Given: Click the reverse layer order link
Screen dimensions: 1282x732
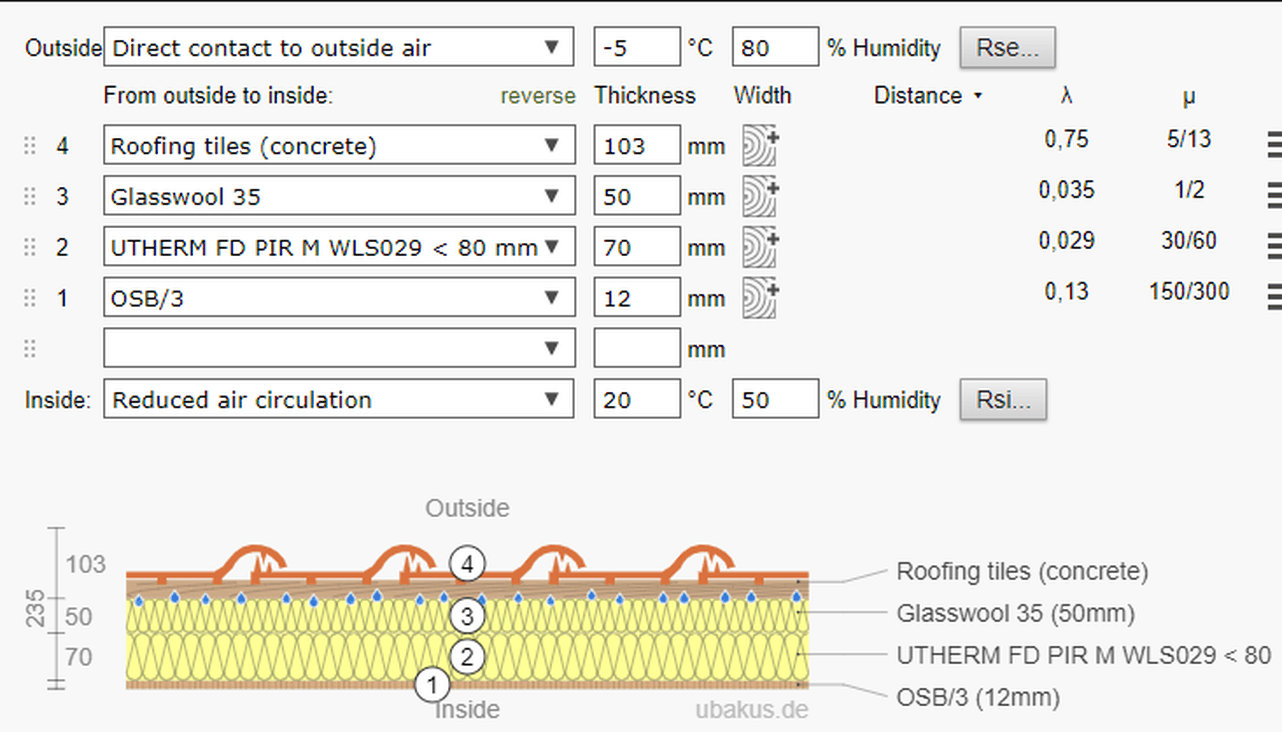Looking at the screenshot, I should 538,96.
